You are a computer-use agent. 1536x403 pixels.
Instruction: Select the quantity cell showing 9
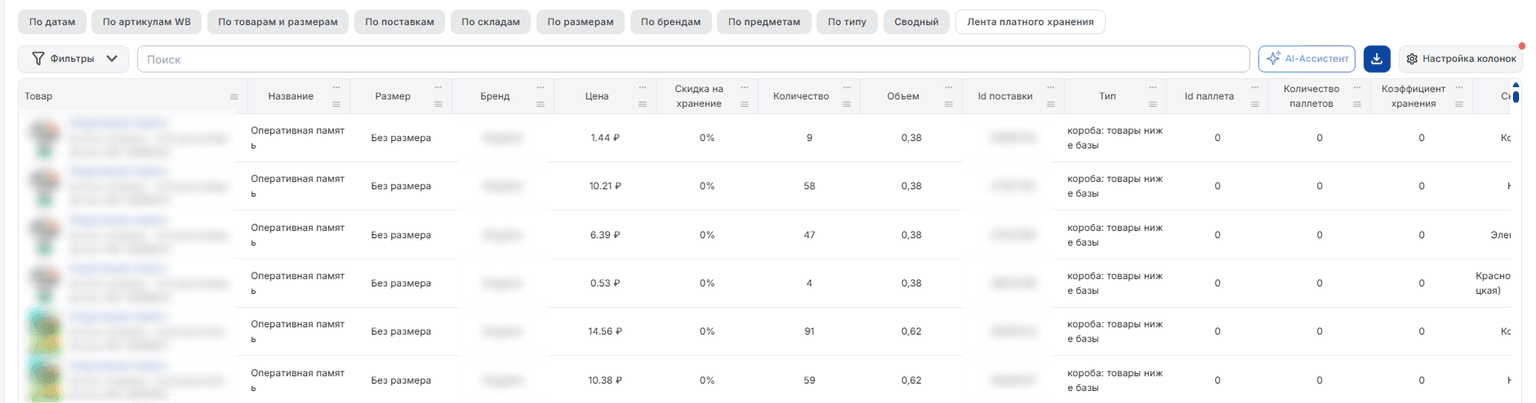[x=809, y=138]
